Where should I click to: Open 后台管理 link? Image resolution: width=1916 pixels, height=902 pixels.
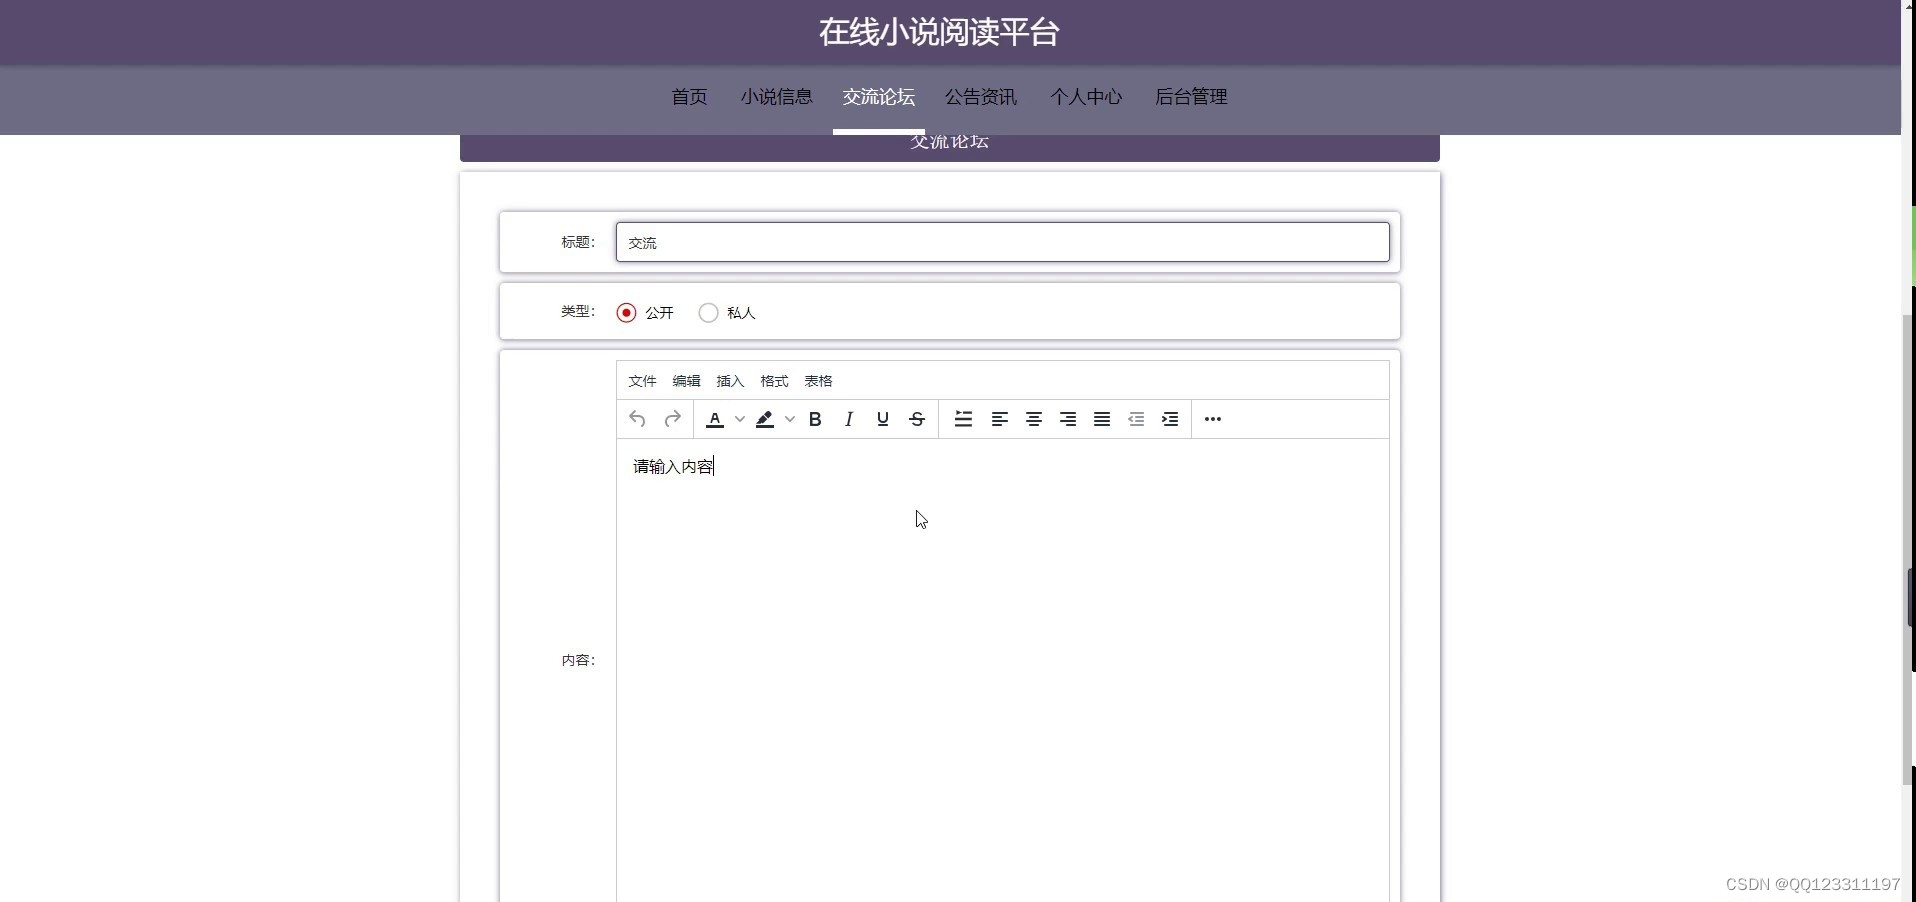tap(1191, 97)
